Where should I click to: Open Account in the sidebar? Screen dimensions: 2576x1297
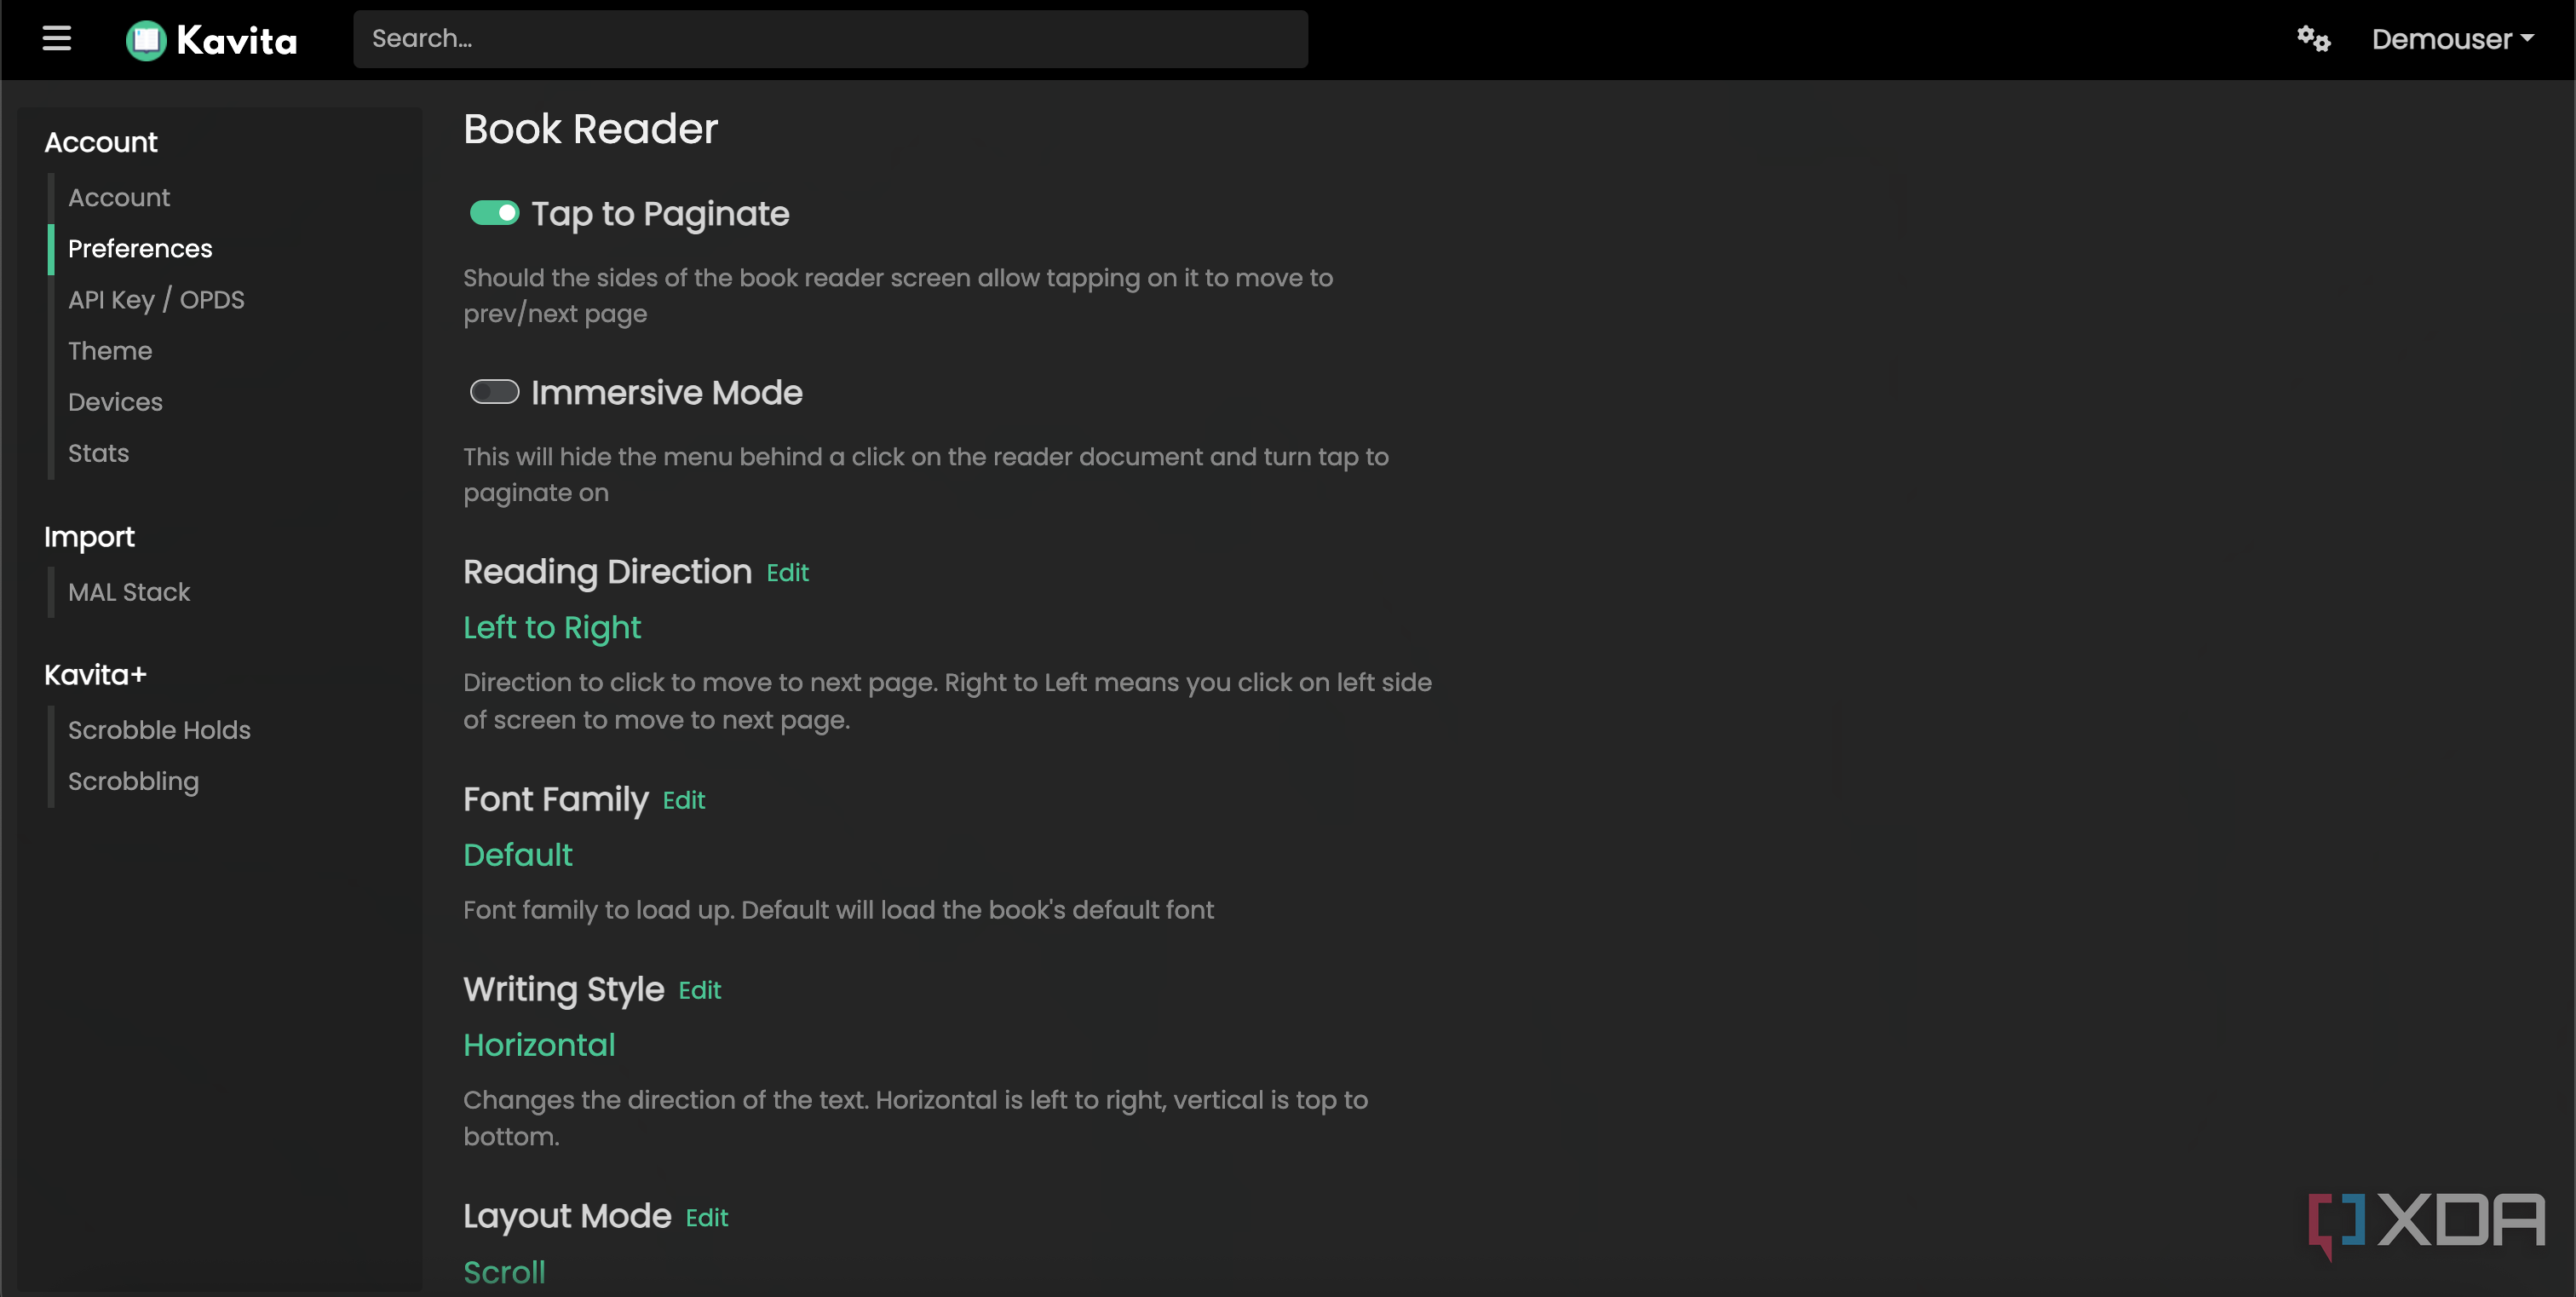[x=119, y=197]
